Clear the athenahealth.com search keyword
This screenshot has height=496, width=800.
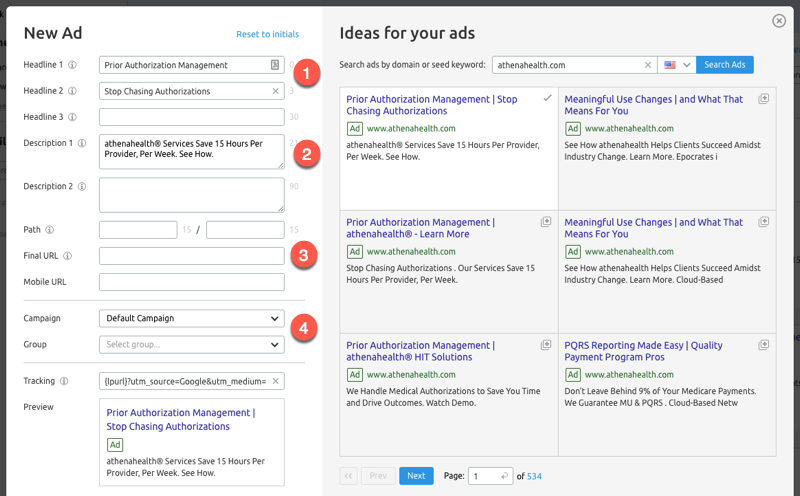coord(647,65)
